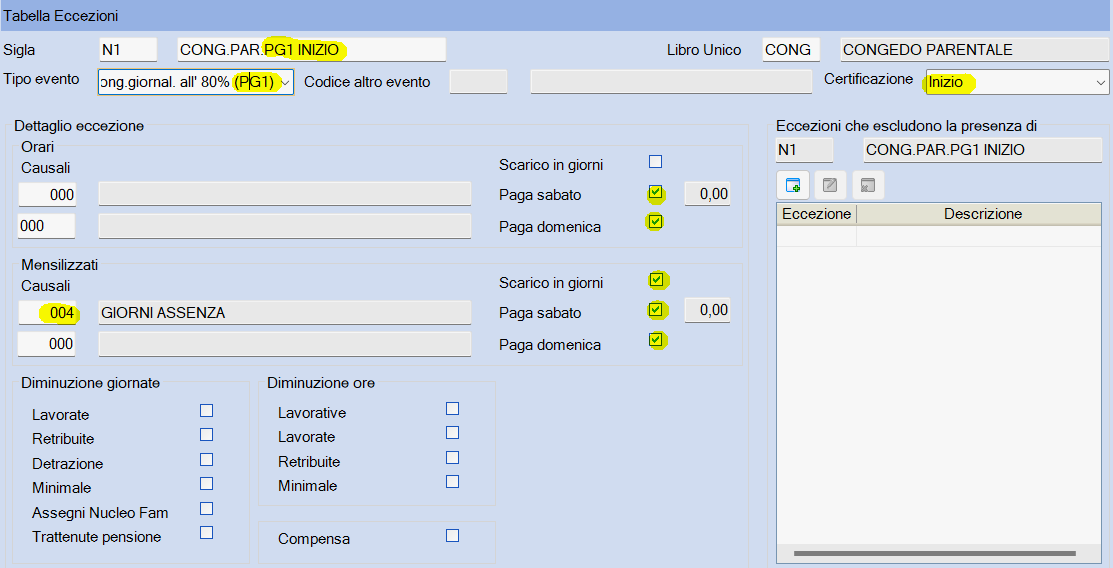Open the Tipo evento dropdown

[x=285, y=82]
